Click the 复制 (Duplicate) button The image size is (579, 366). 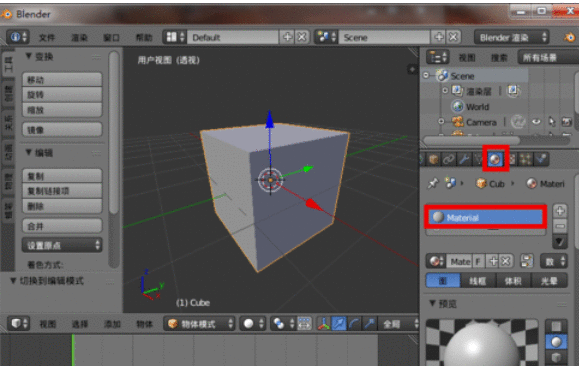point(62,176)
